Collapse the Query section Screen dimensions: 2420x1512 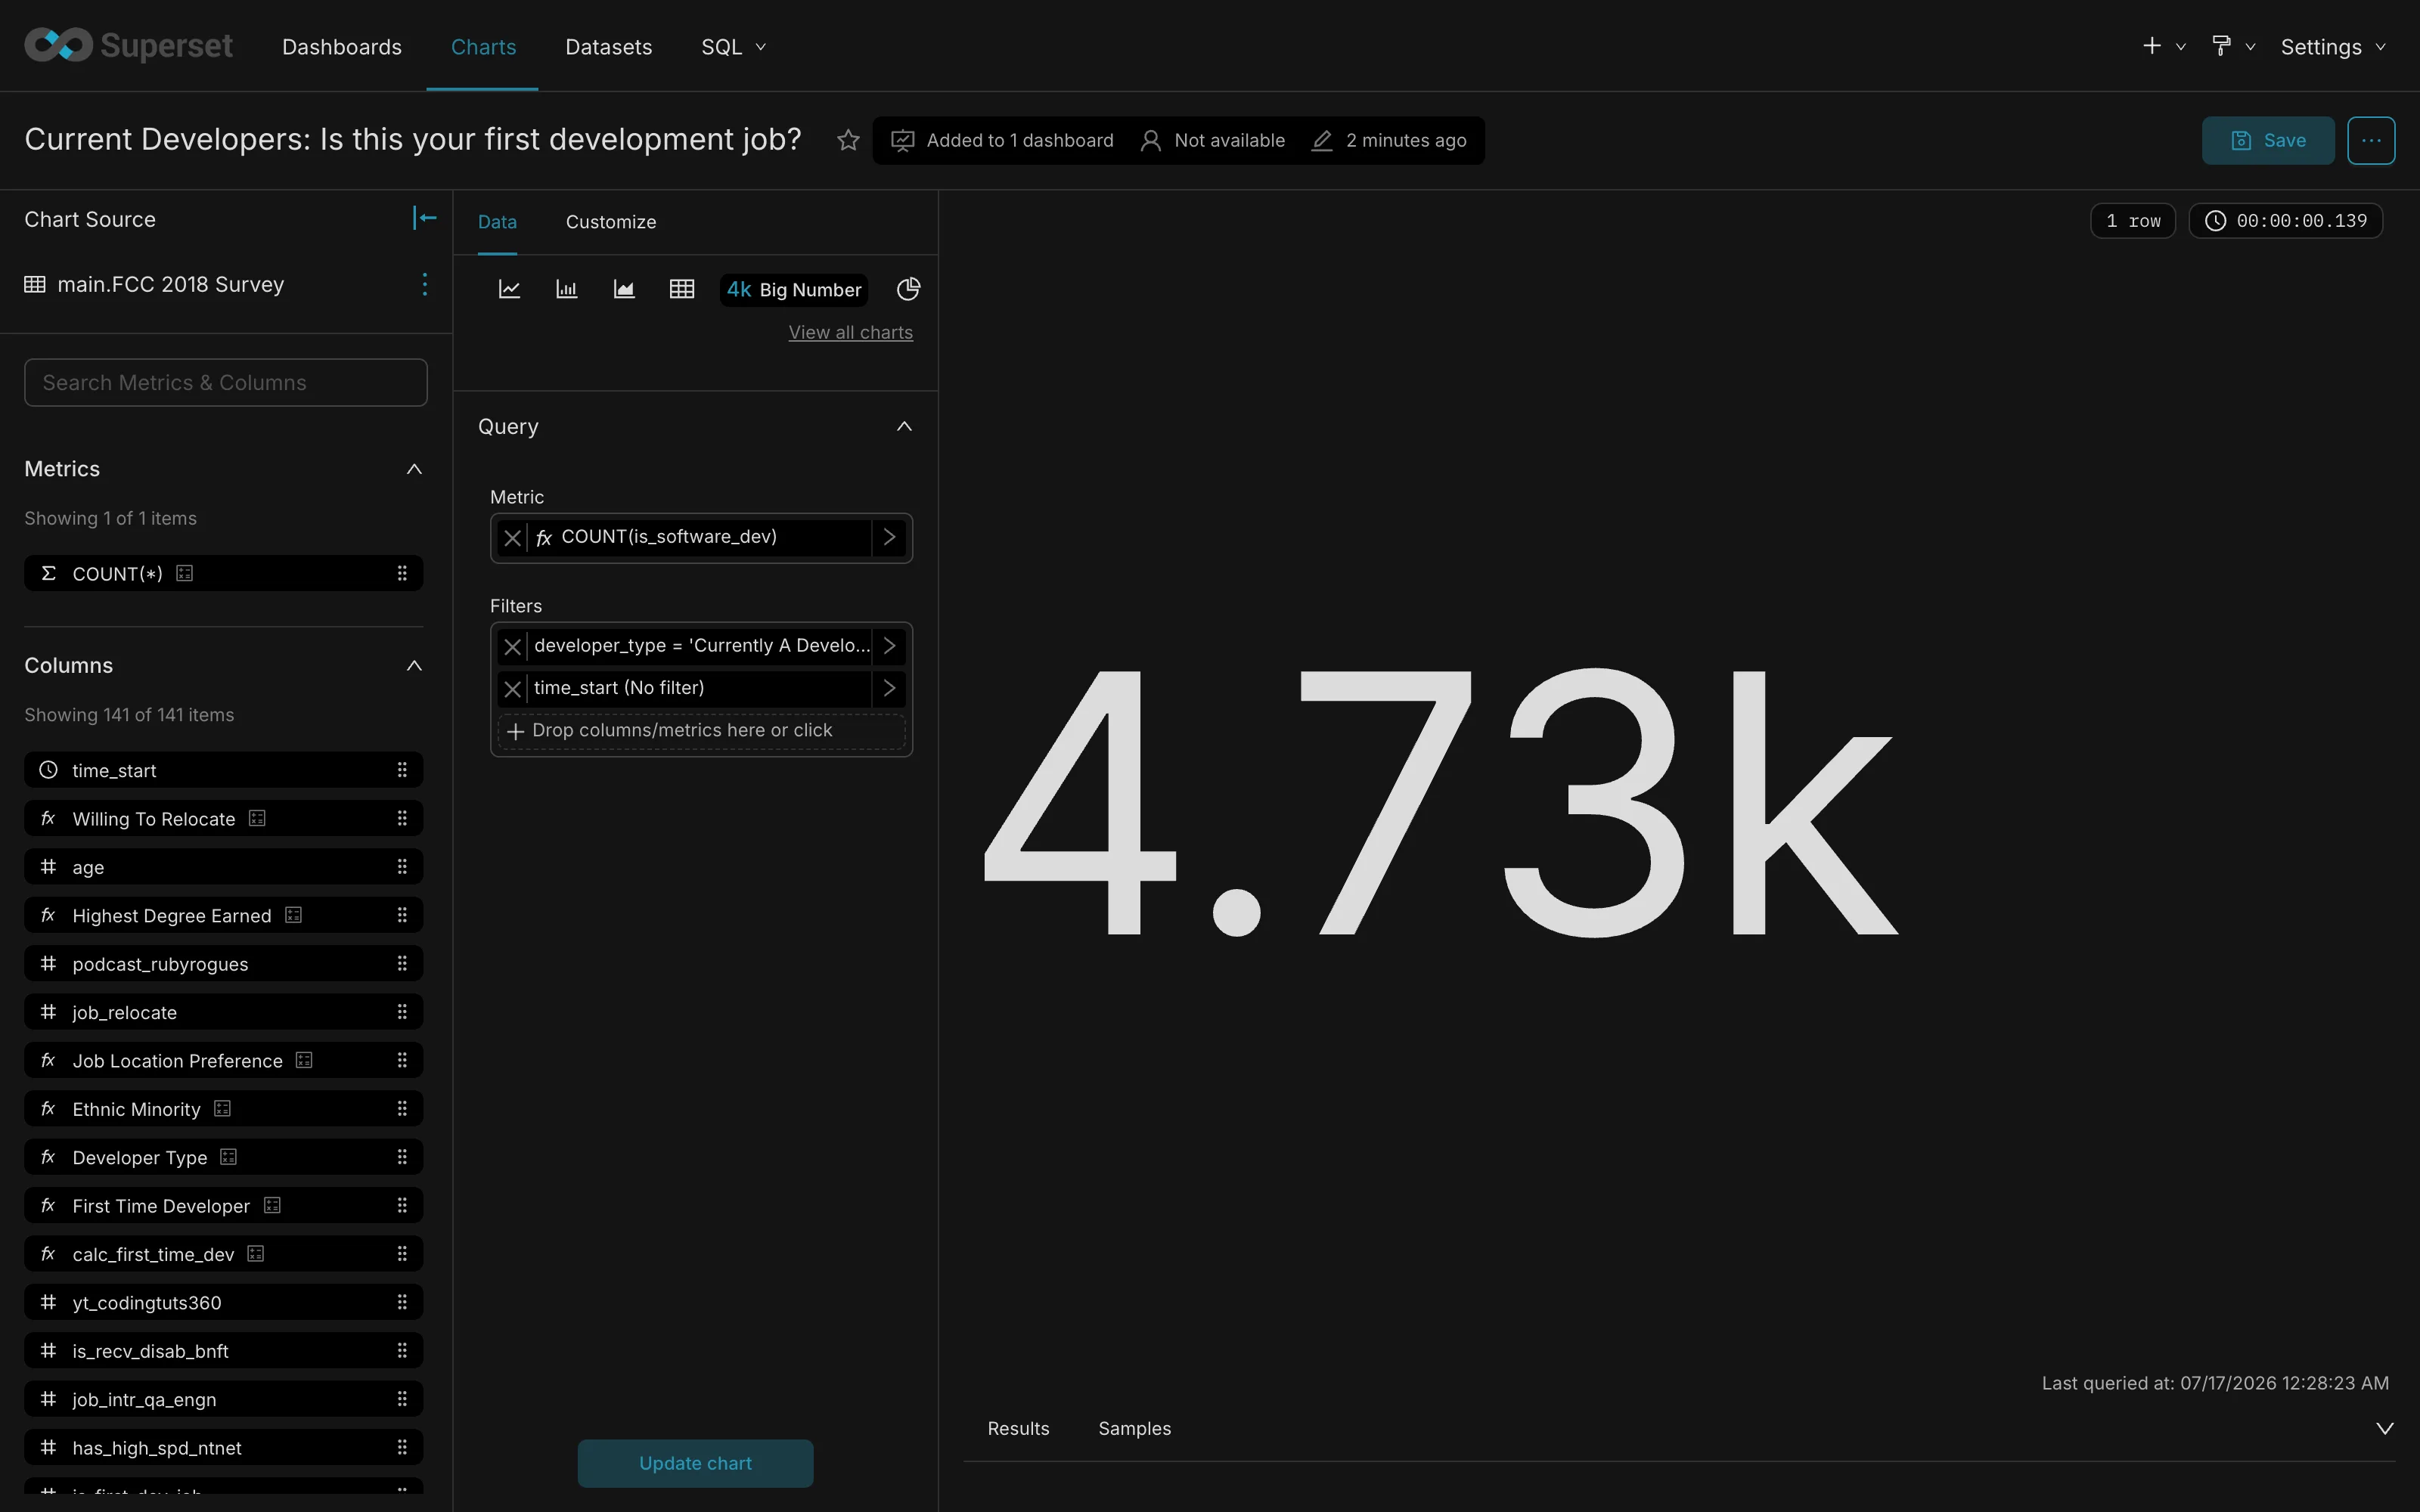click(x=904, y=426)
